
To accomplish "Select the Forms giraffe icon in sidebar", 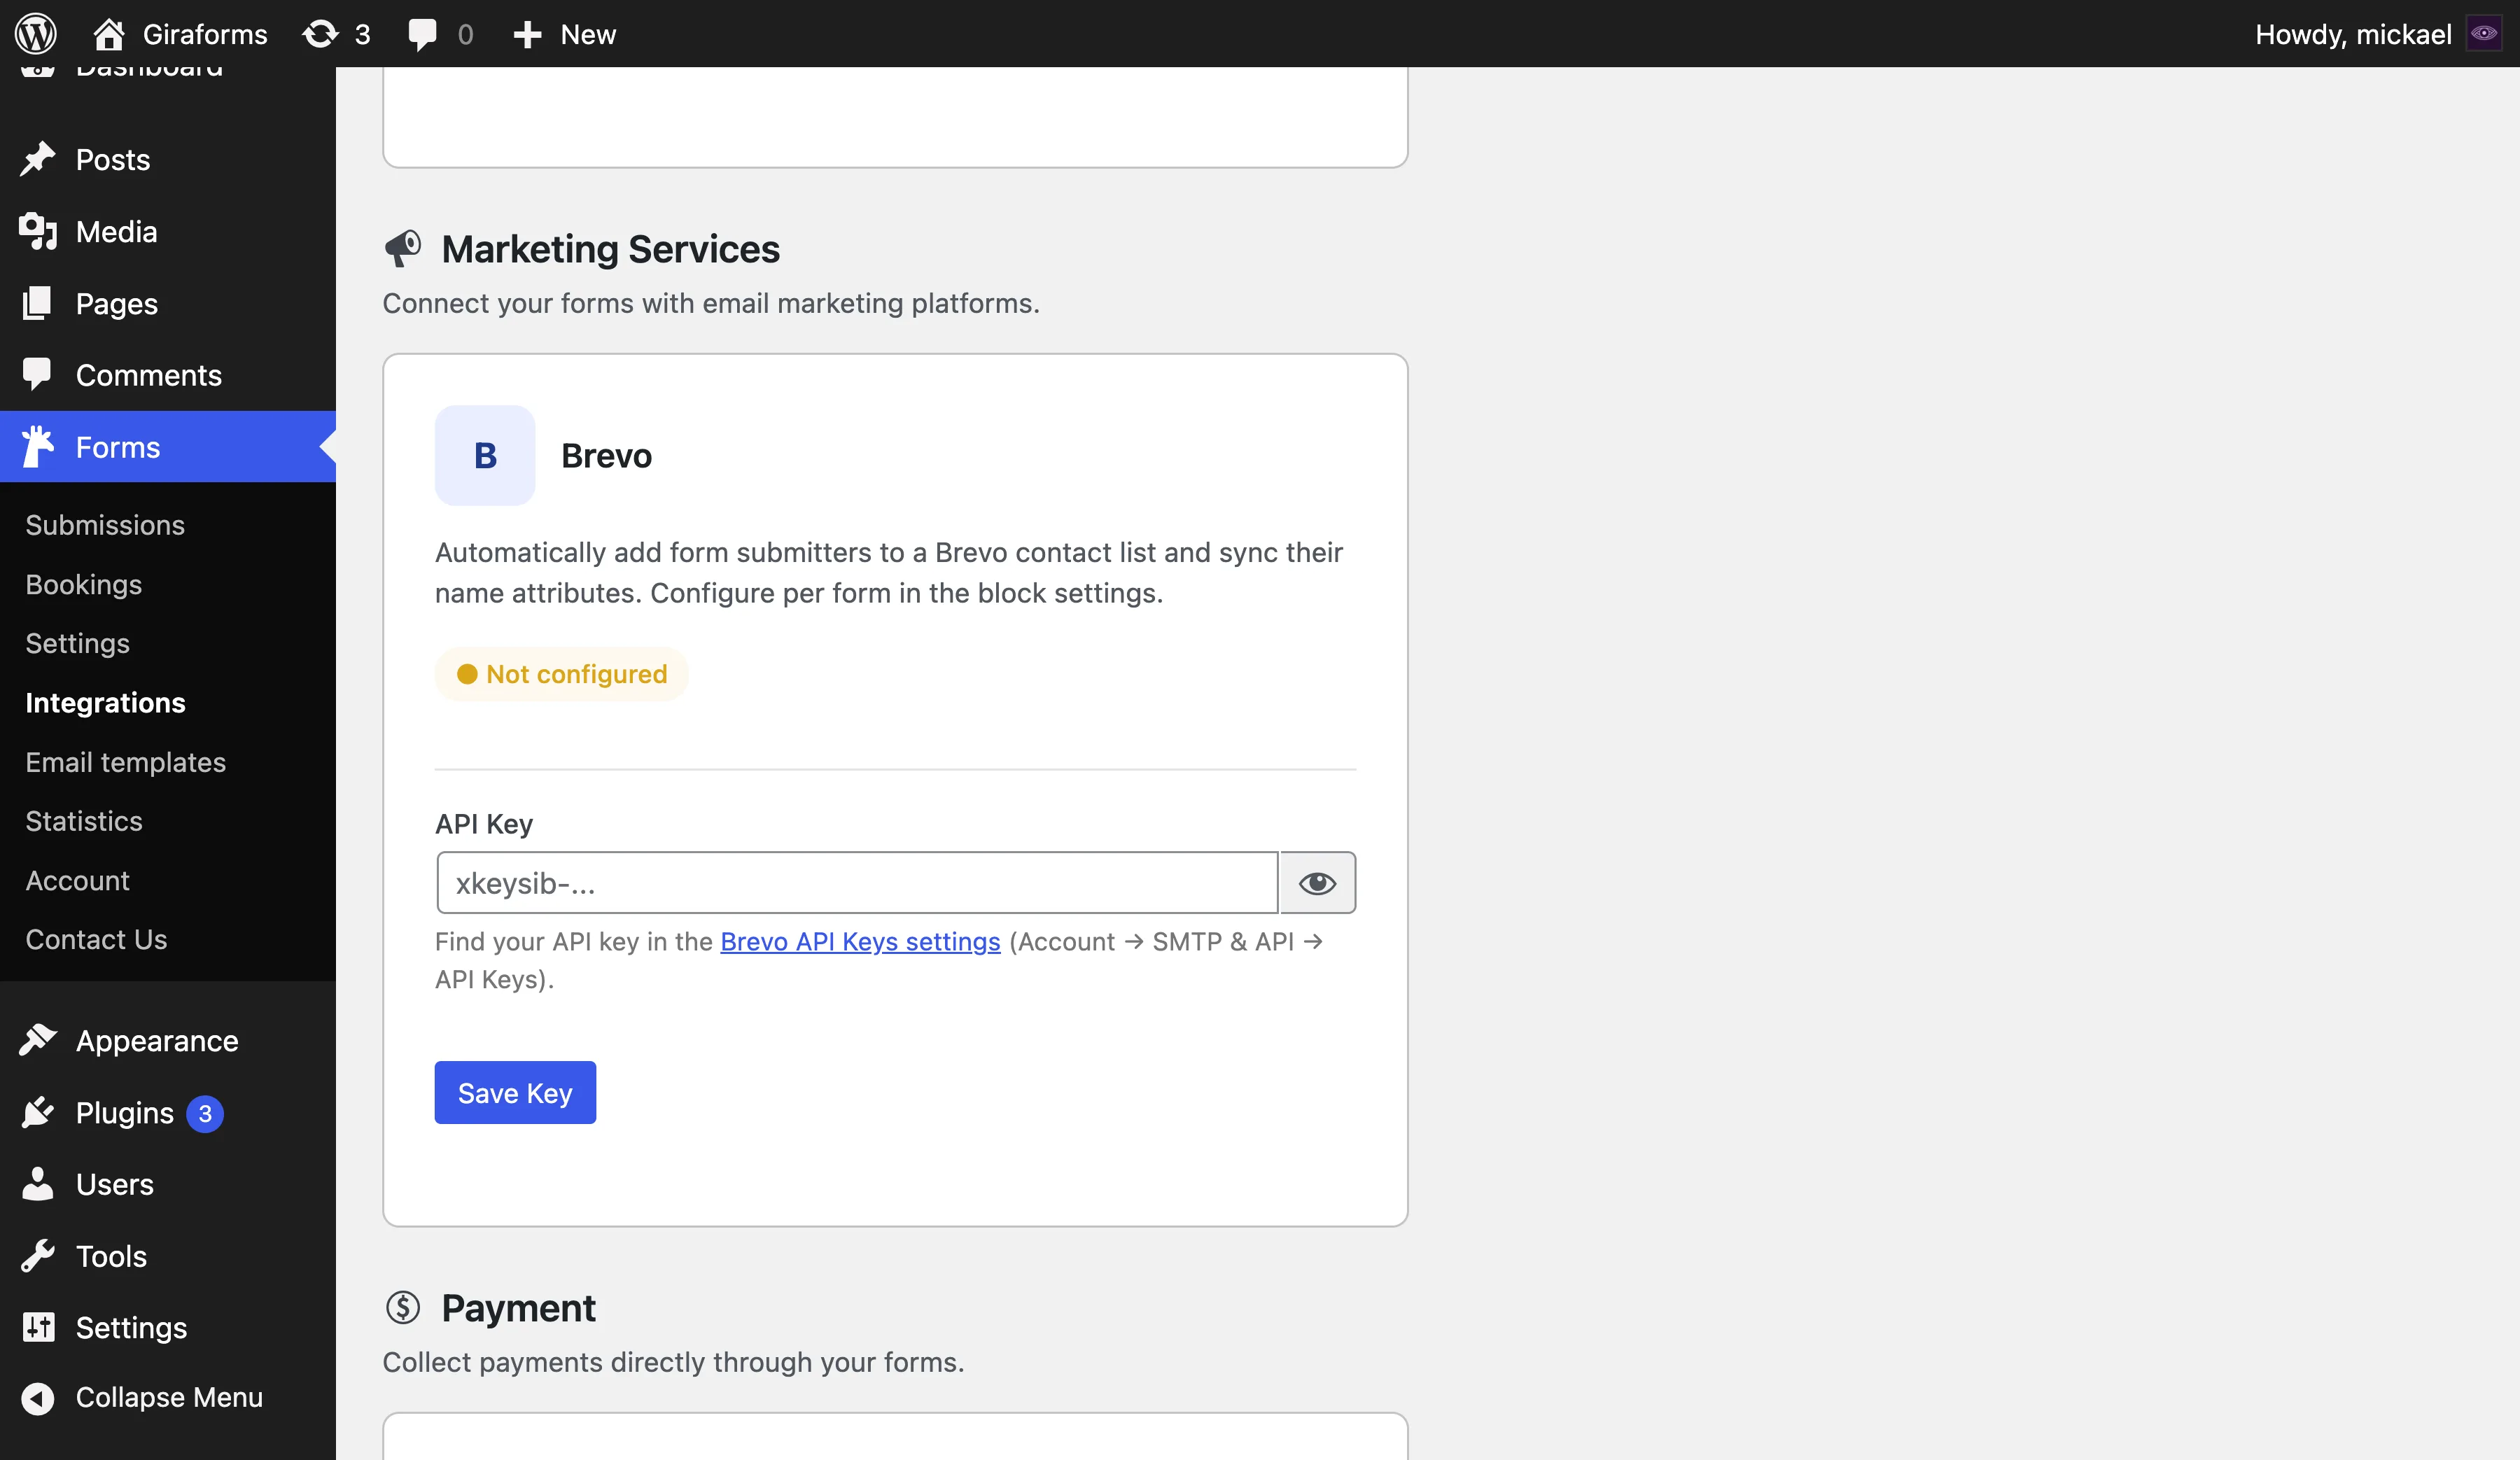I will pyautogui.click(x=39, y=447).
